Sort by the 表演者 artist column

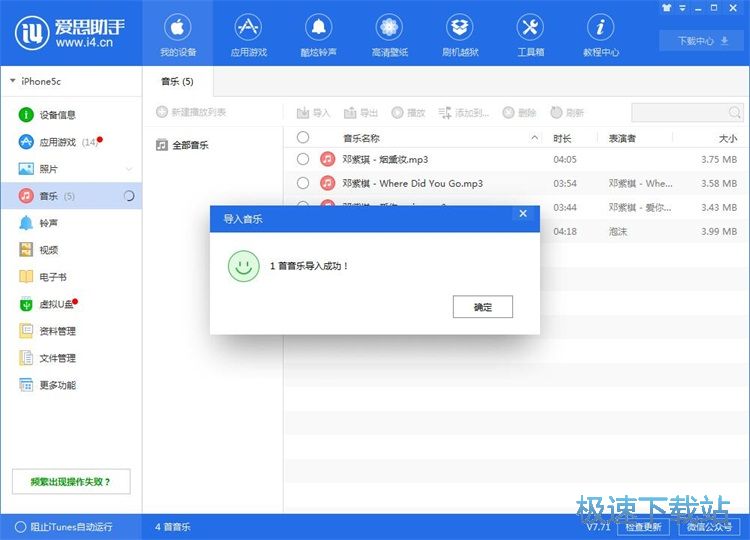622,138
